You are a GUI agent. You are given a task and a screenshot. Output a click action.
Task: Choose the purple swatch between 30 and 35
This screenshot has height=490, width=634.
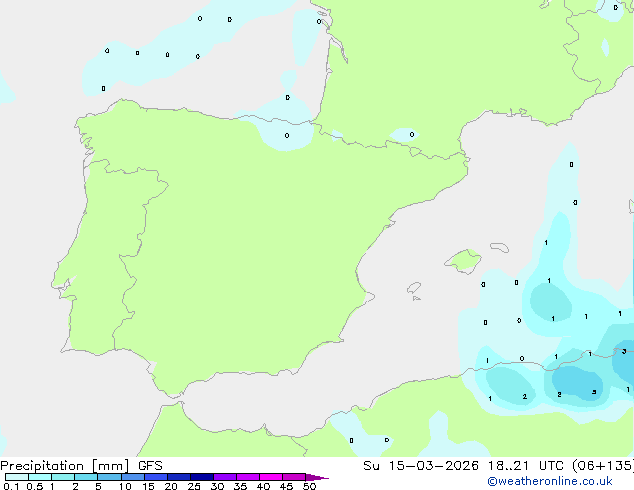pyautogui.click(x=225, y=477)
